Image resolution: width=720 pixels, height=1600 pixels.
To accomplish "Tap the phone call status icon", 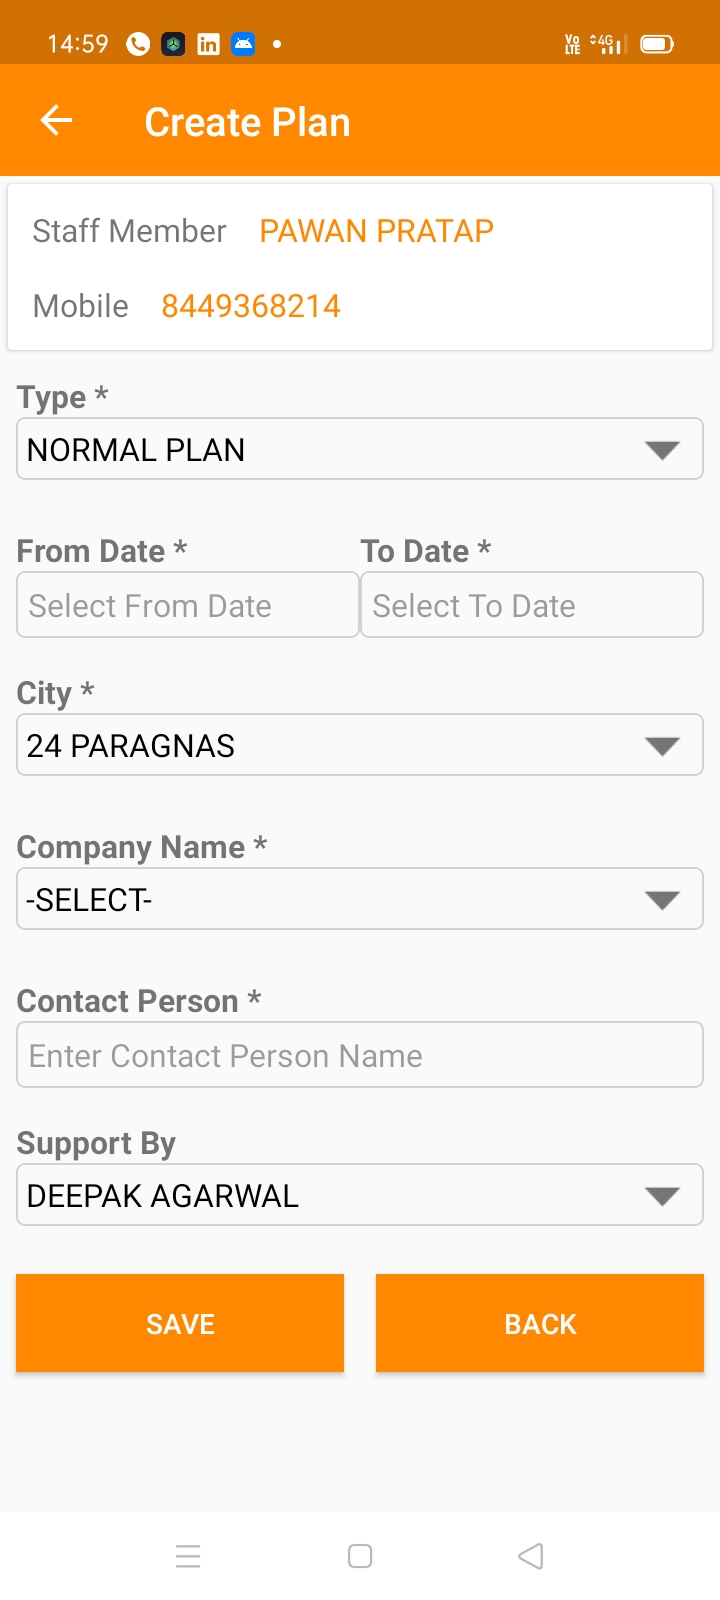I will tap(138, 44).
